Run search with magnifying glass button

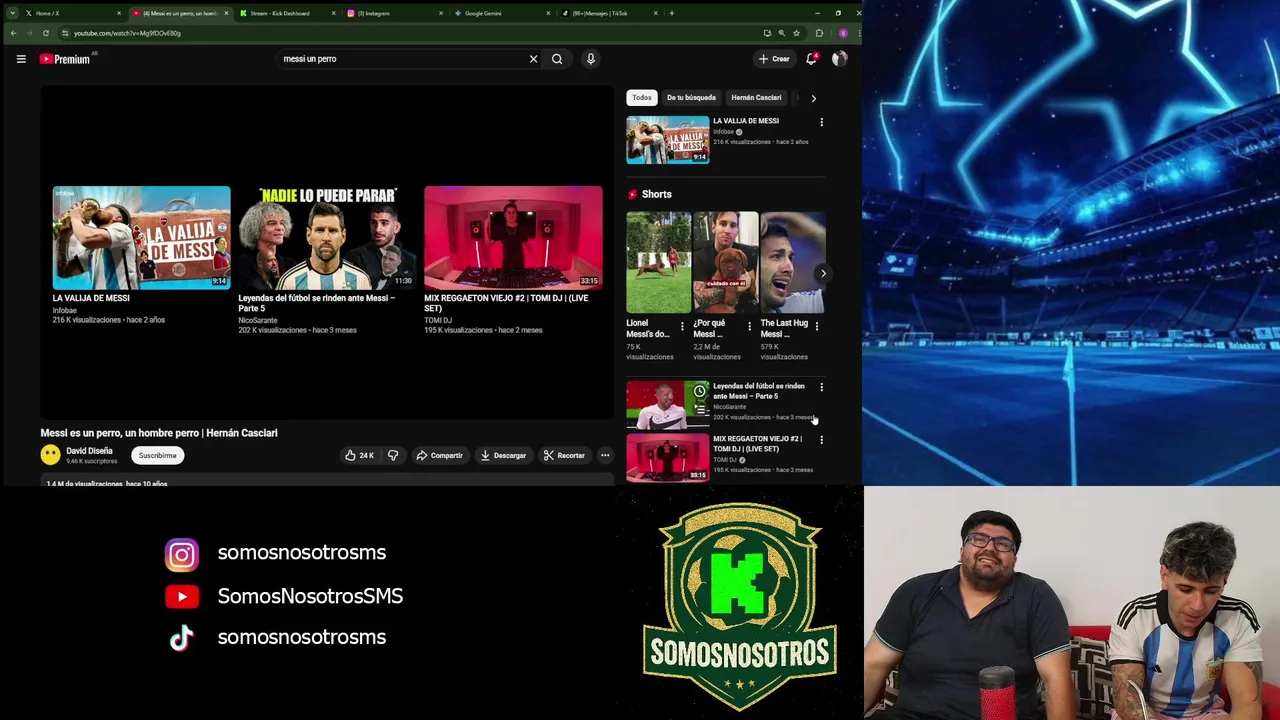[x=557, y=59]
